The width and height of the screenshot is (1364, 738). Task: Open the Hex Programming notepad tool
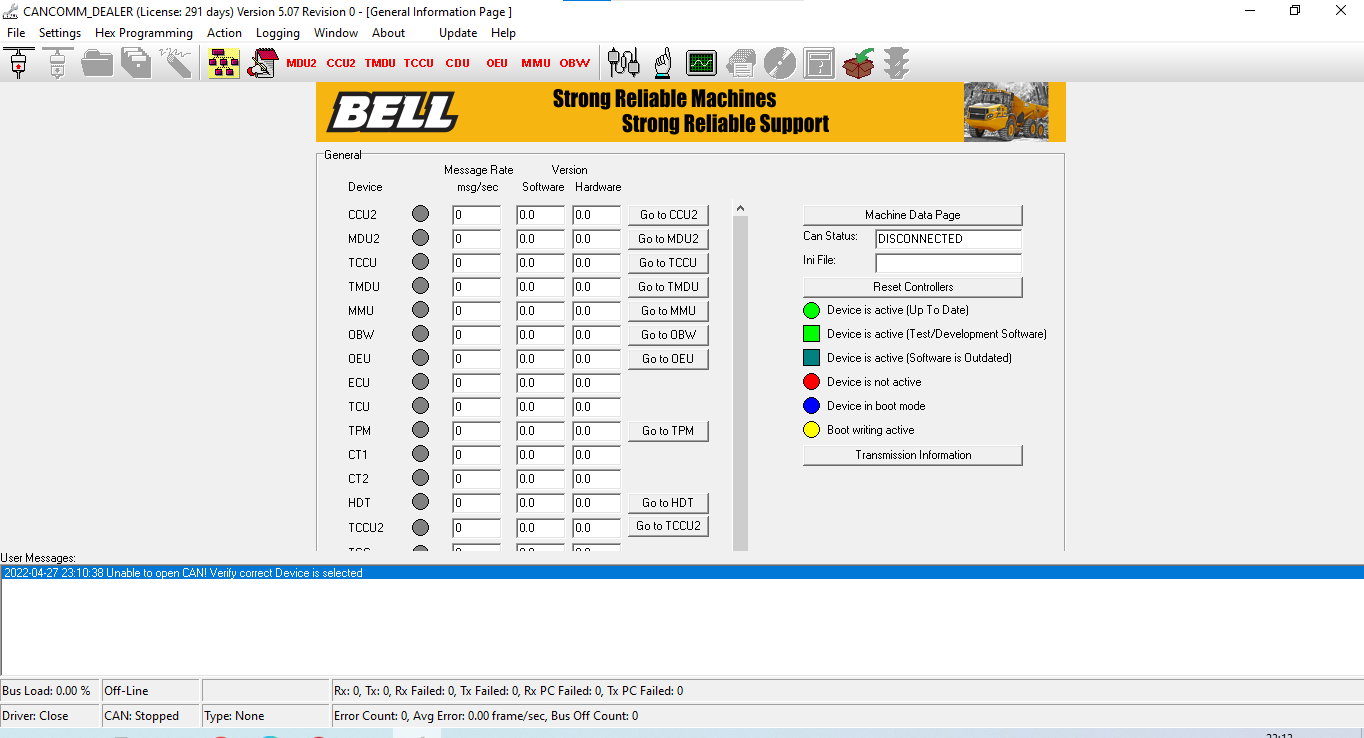(262, 62)
